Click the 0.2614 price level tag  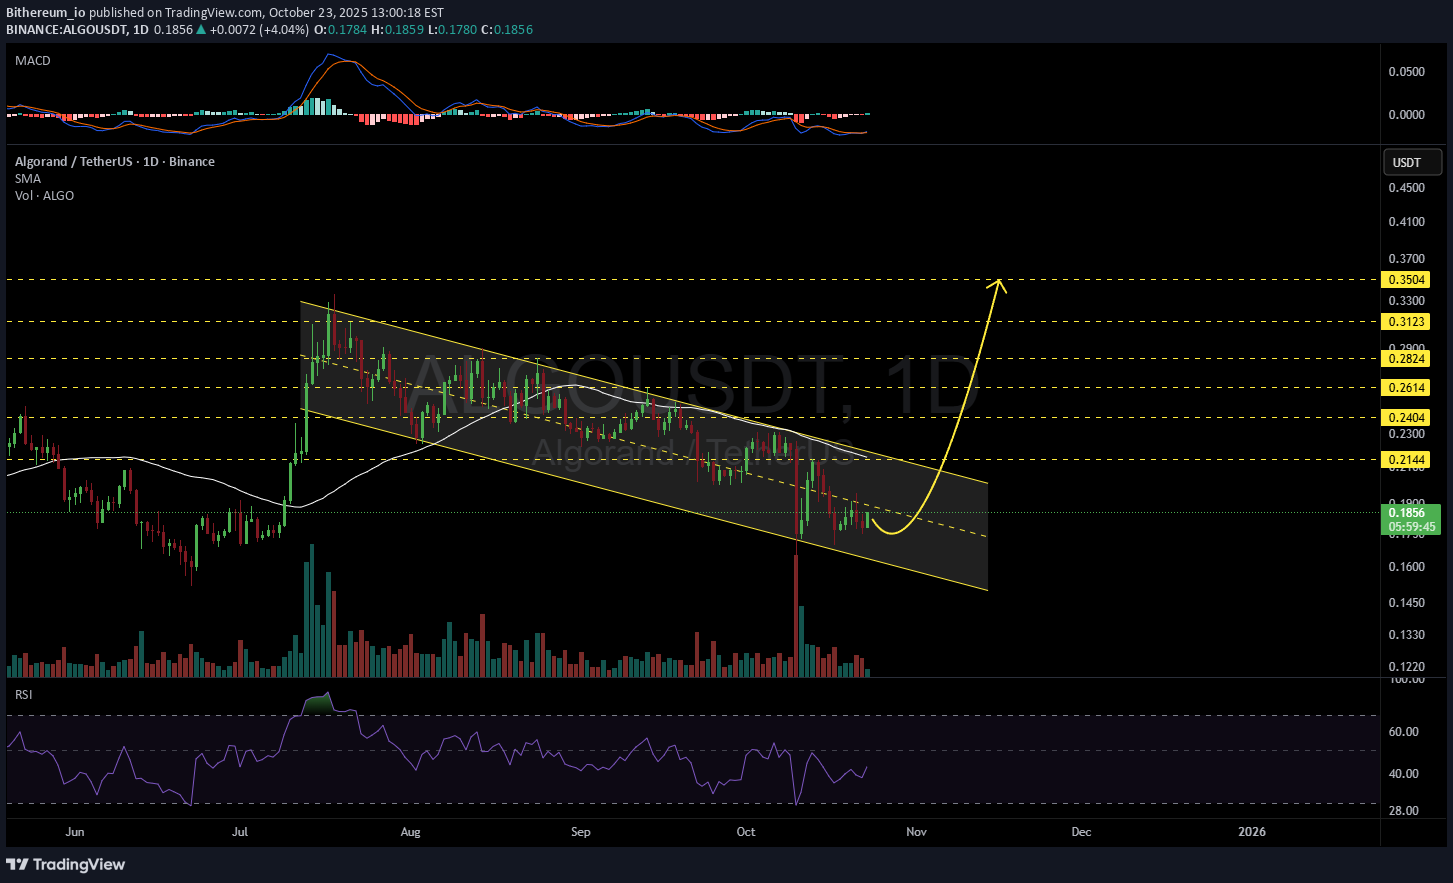click(1406, 388)
